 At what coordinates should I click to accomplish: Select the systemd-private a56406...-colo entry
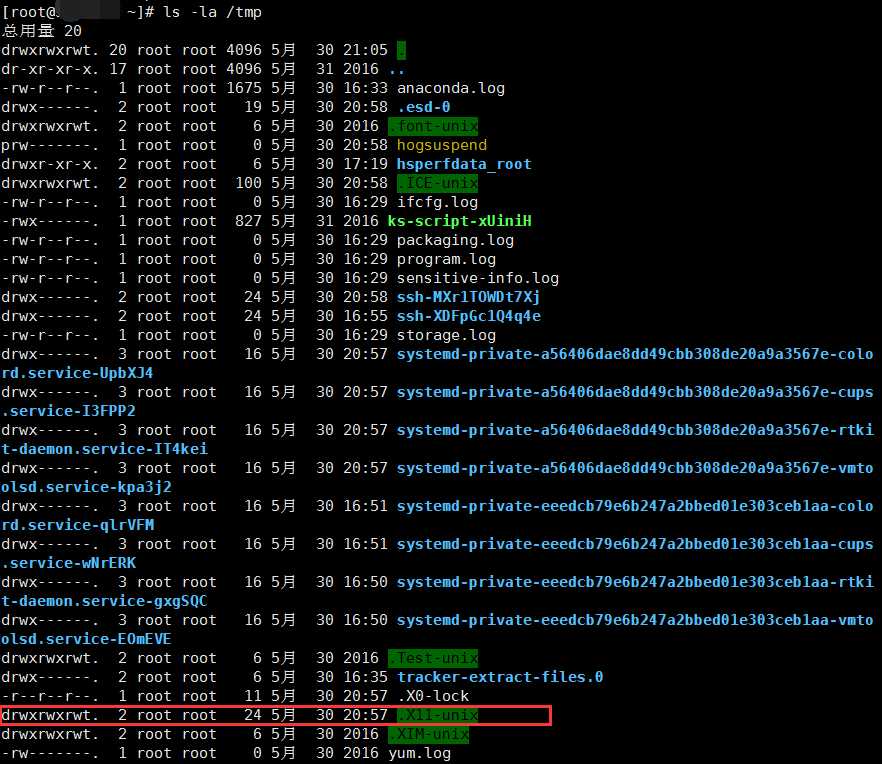point(635,354)
